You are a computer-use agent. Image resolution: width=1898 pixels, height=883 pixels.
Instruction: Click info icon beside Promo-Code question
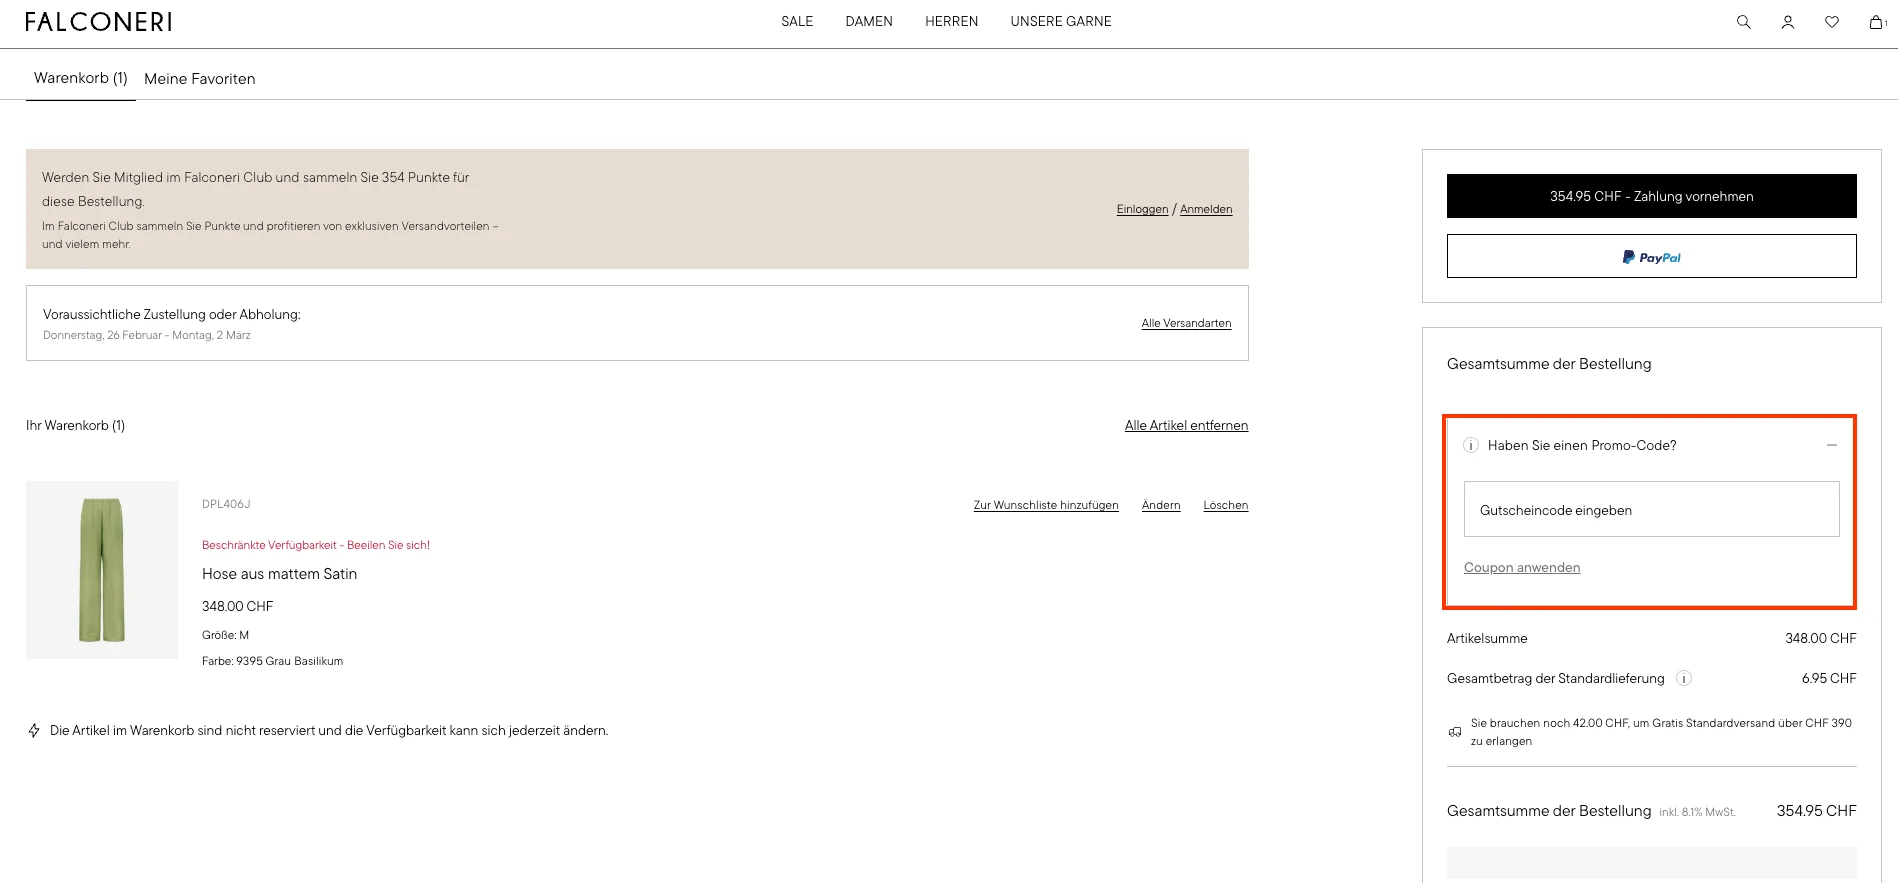1470,446
